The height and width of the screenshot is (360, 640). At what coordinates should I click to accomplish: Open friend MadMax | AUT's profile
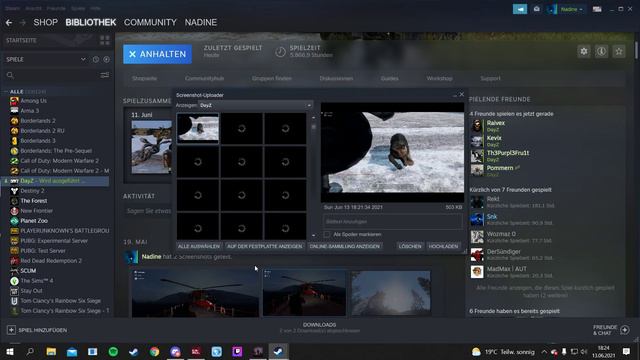(507, 269)
